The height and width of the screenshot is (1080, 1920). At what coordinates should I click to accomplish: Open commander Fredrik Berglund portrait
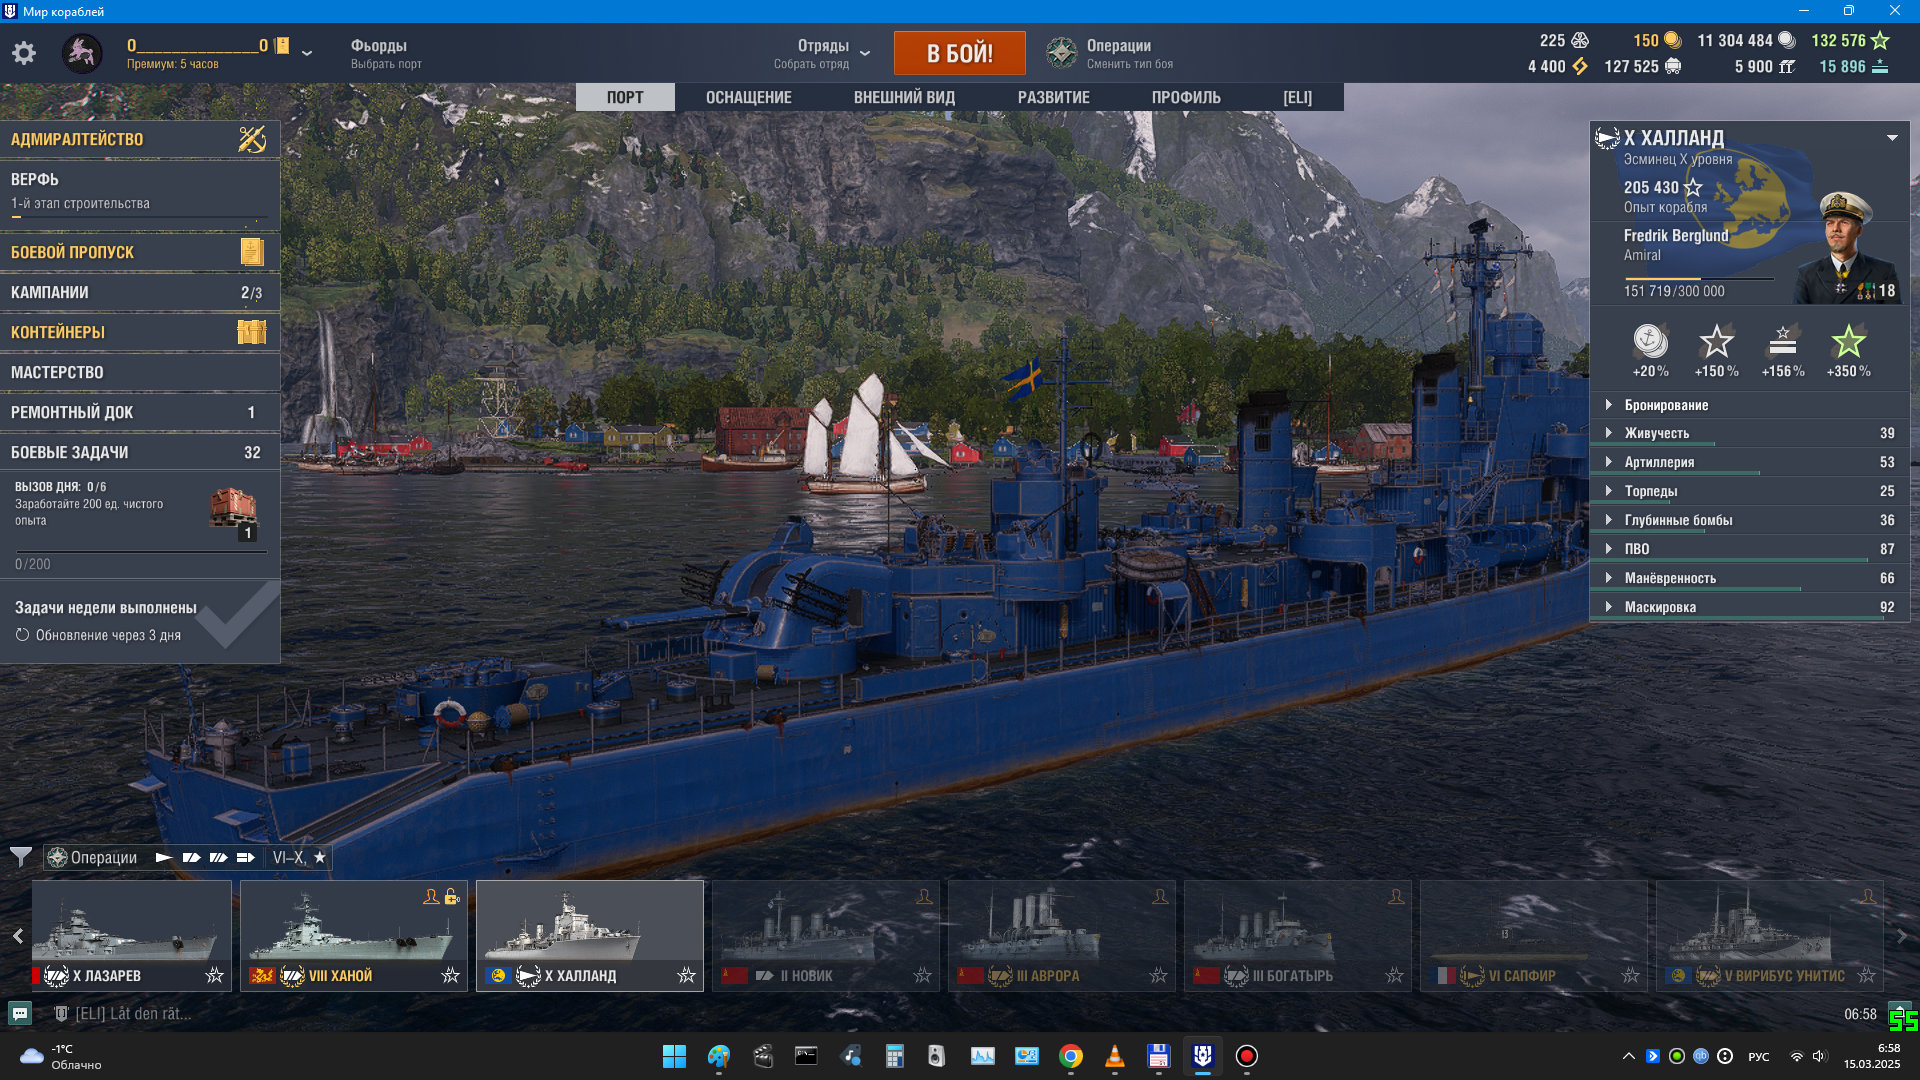click(1848, 247)
